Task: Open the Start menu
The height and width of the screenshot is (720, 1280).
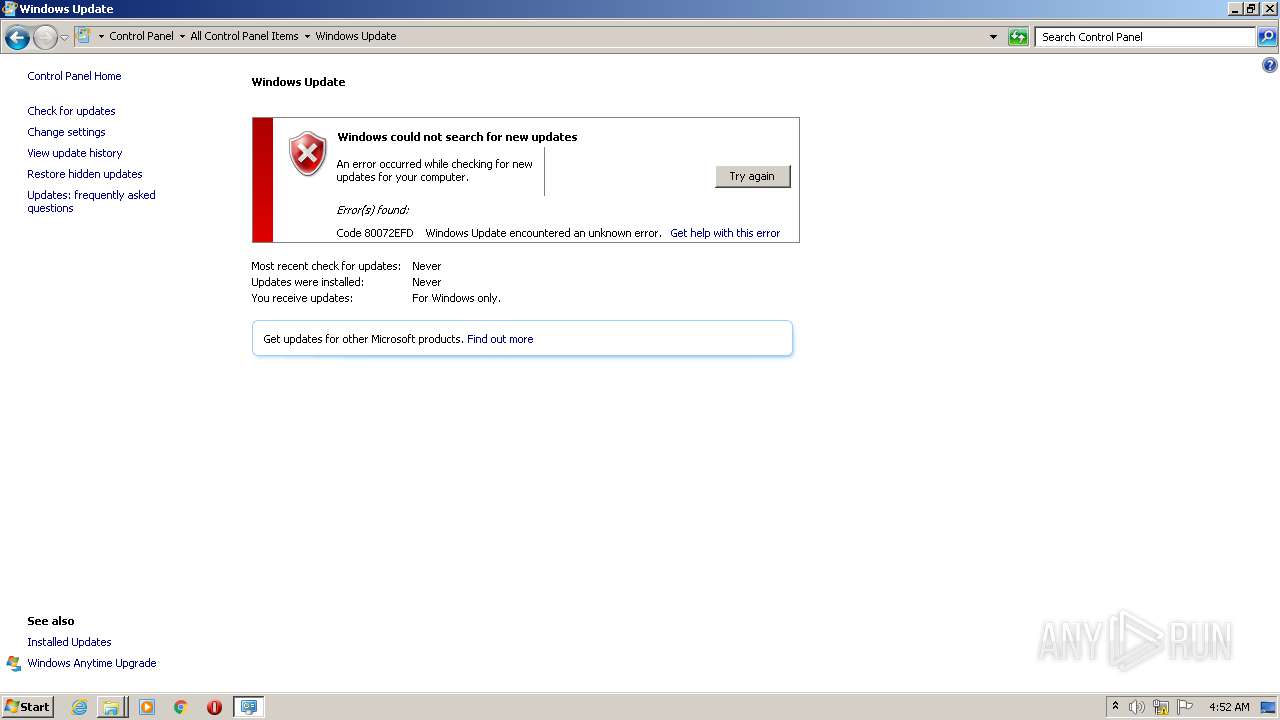Action: point(27,707)
